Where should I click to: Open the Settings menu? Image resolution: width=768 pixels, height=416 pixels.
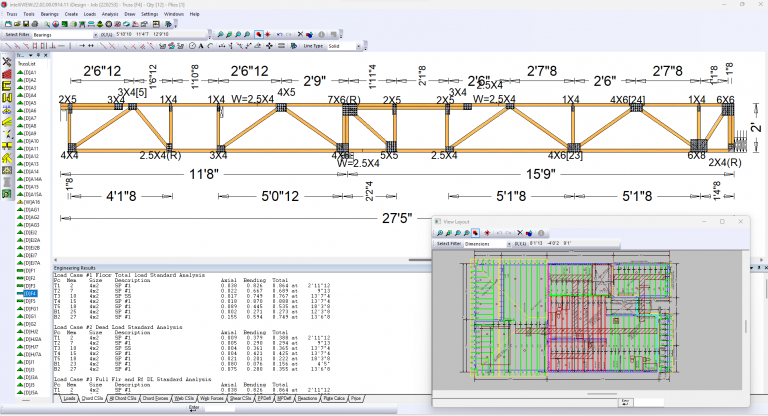coord(149,14)
